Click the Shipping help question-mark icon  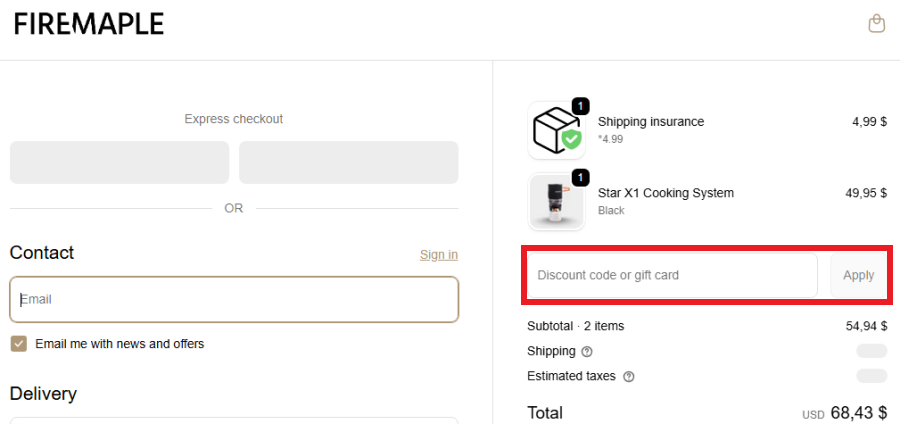coord(587,352)
